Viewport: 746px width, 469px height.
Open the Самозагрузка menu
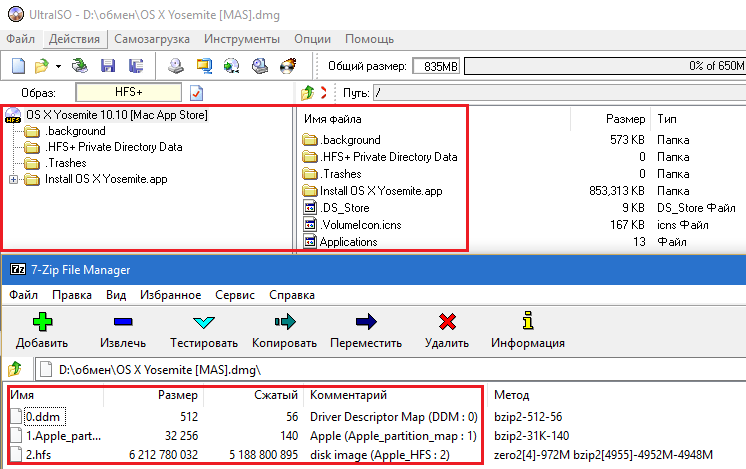pos(152,39)
